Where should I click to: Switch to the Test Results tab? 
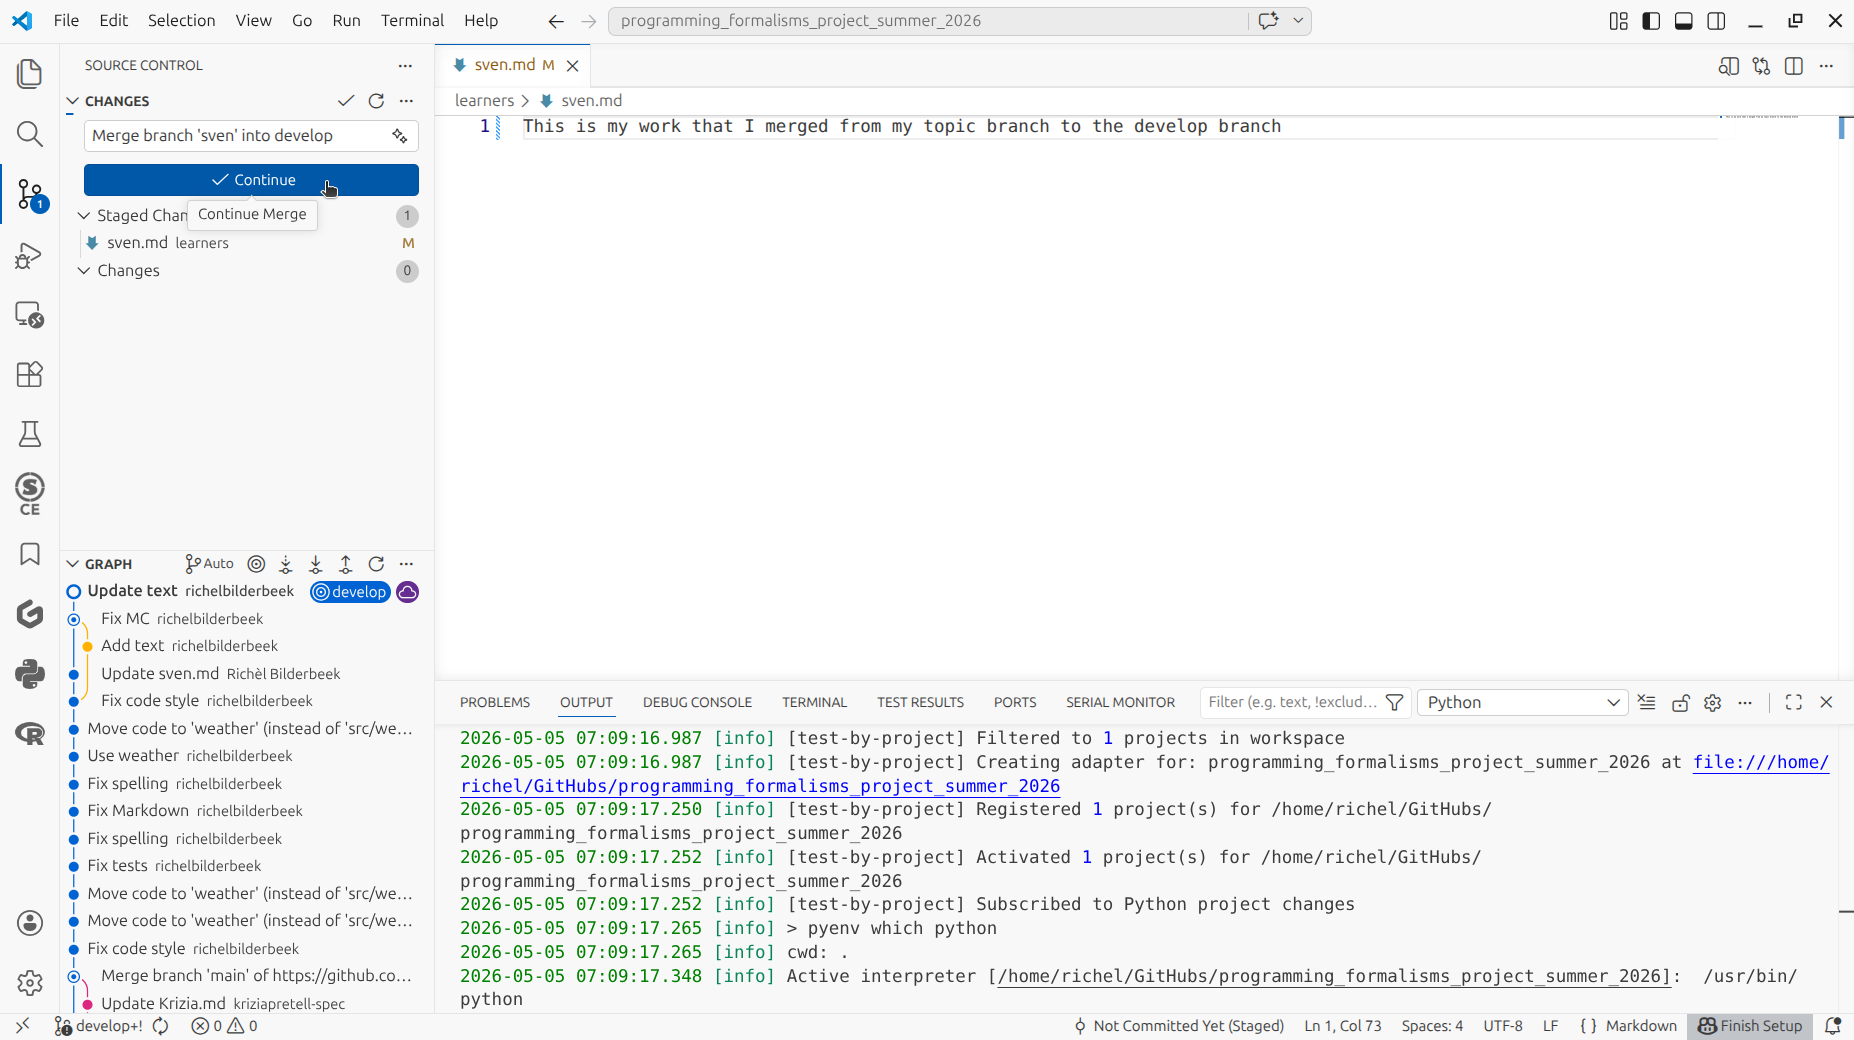(920, 703)
